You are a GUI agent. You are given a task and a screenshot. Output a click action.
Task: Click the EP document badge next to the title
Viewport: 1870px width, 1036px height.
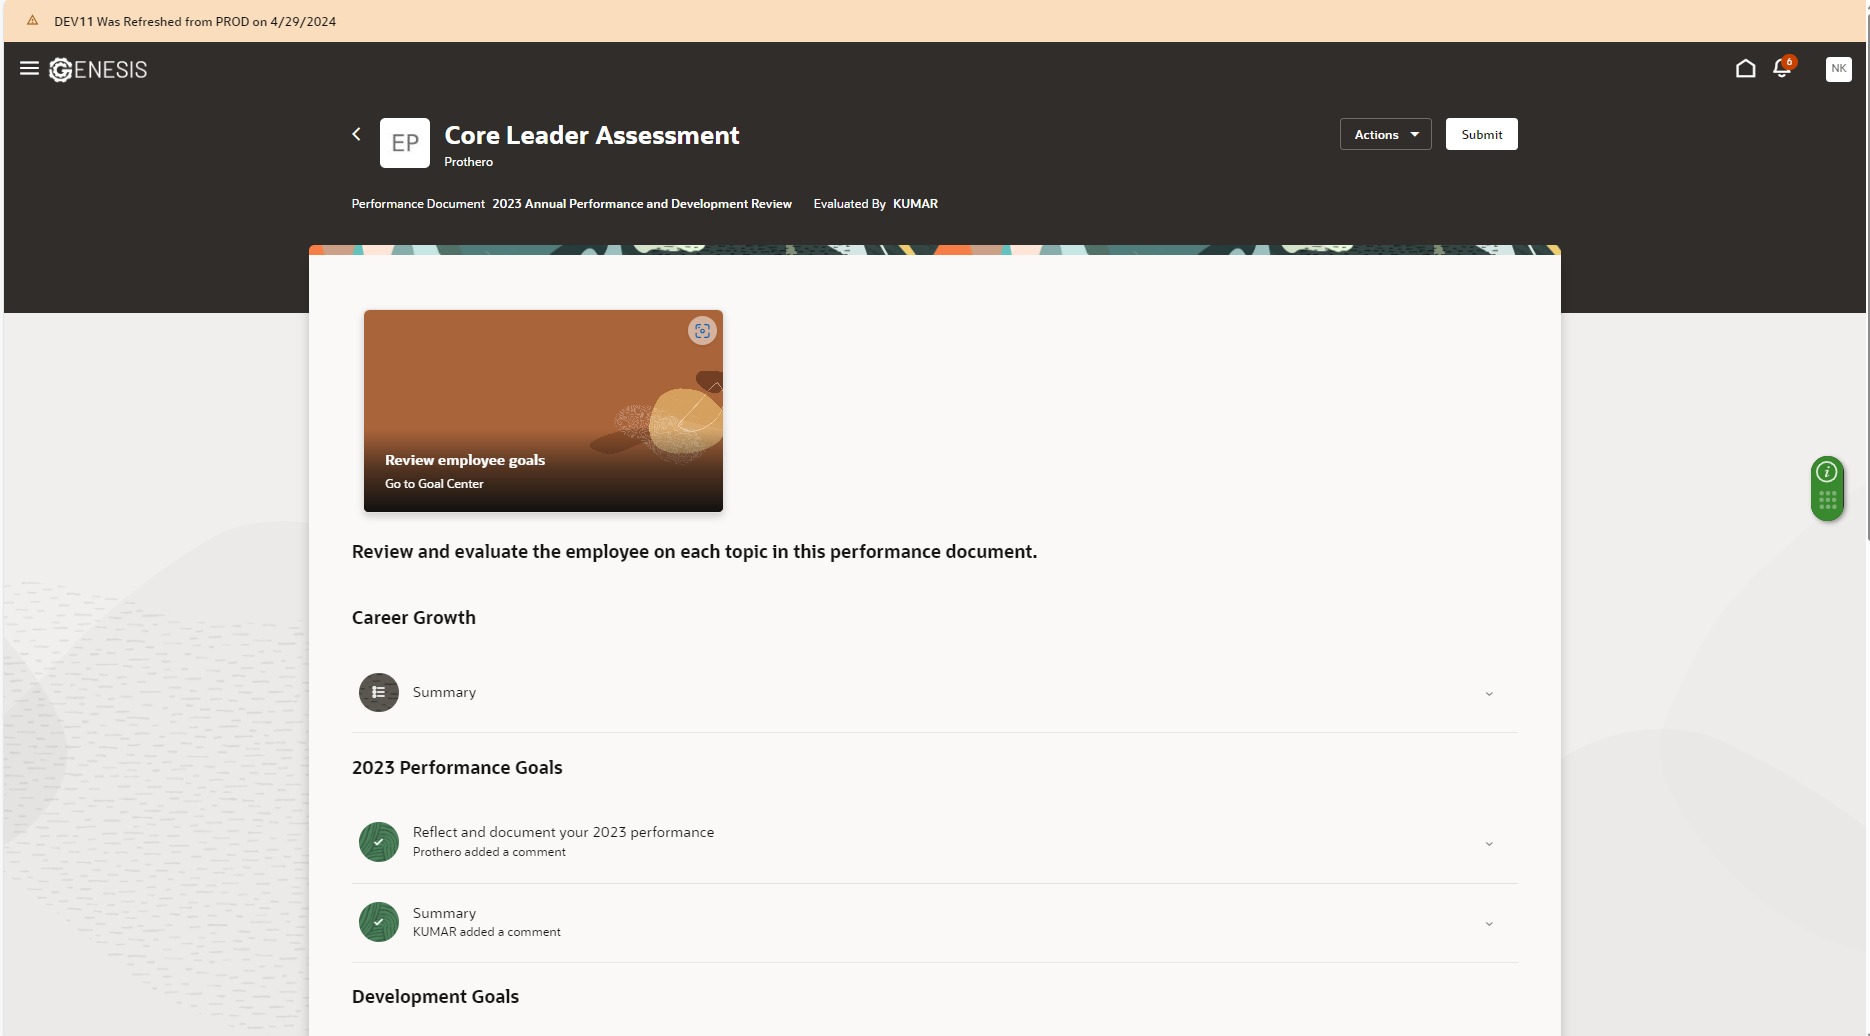(404, 142)
